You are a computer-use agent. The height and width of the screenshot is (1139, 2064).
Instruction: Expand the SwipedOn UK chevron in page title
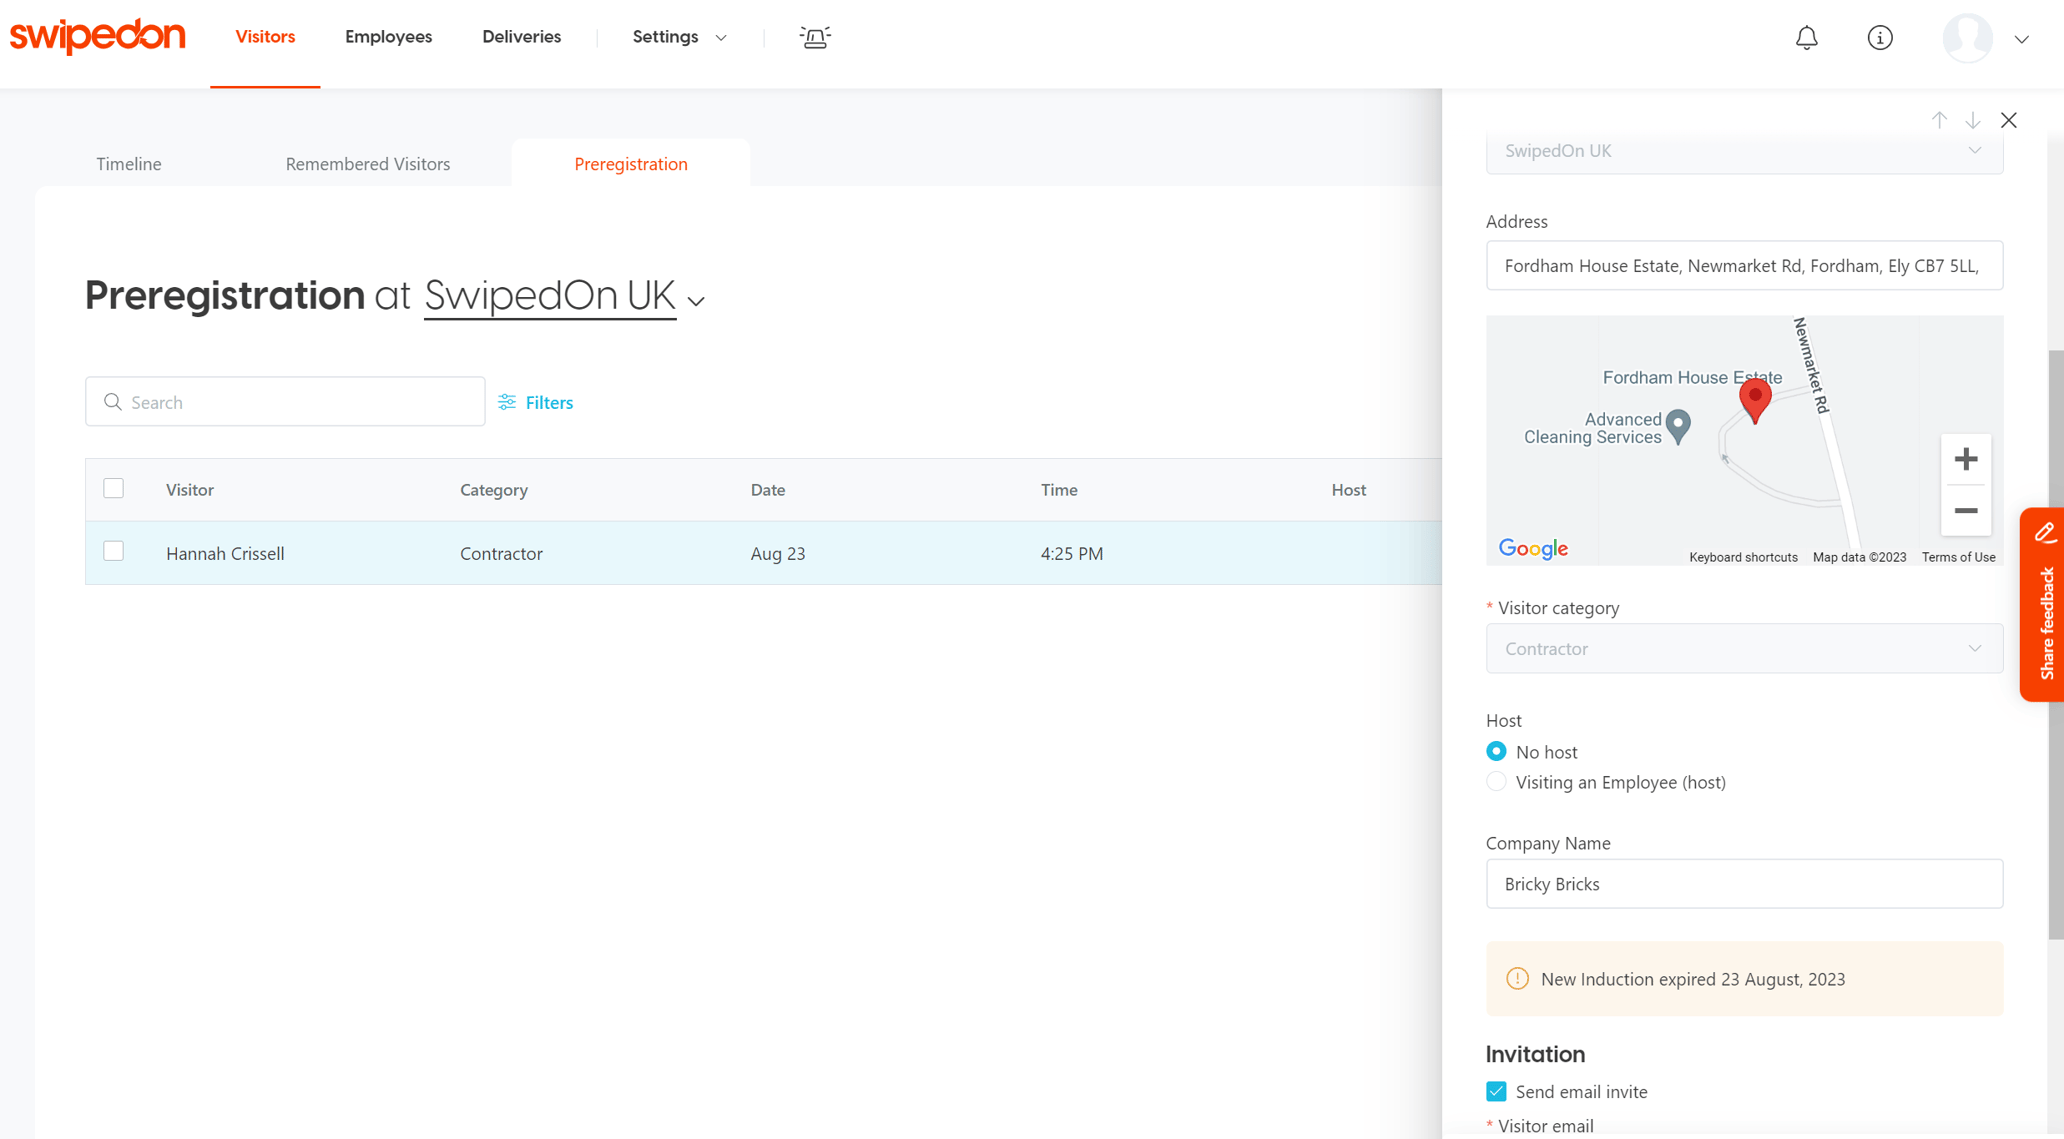[696, 300]
